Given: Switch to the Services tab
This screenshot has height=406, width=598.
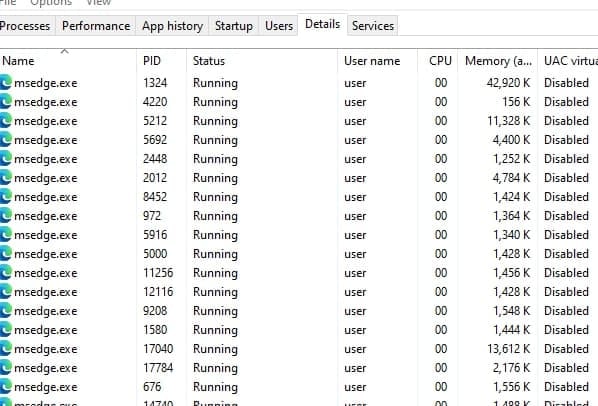Looking at the screenshot, I should click(x=373, y=26).
